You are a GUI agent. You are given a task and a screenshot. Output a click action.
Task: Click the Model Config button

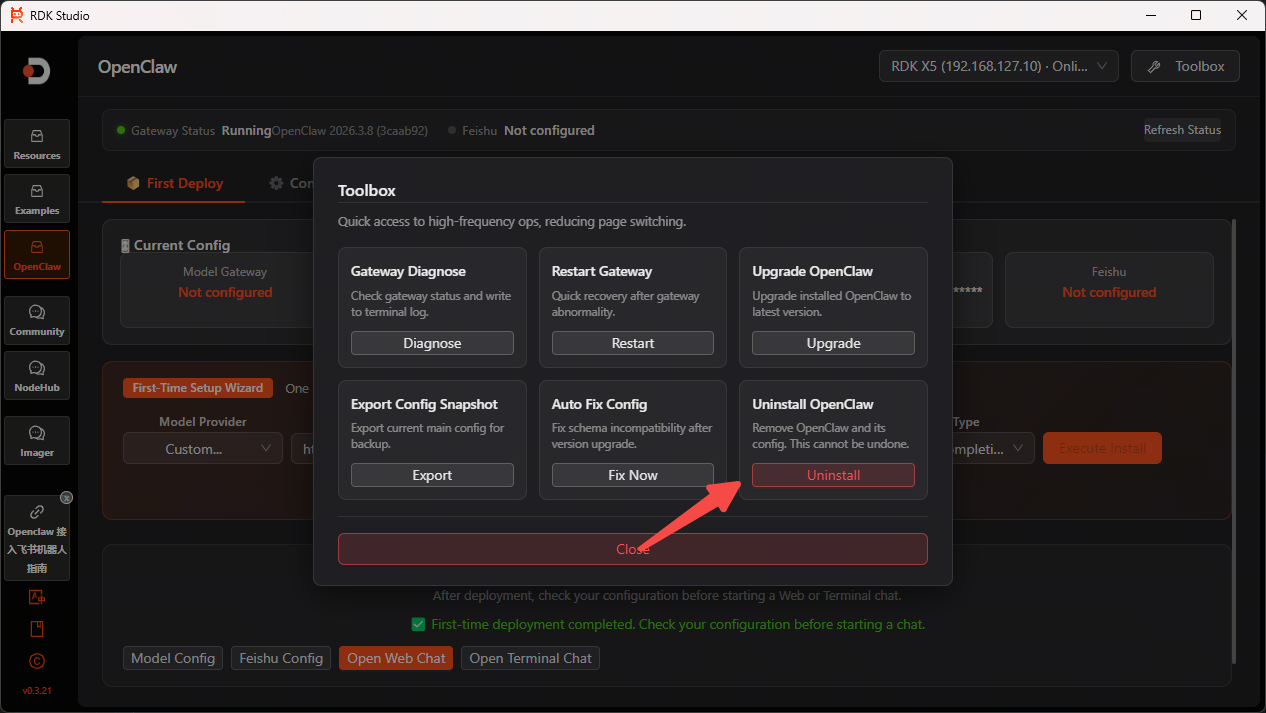click(x=173, y=658)
